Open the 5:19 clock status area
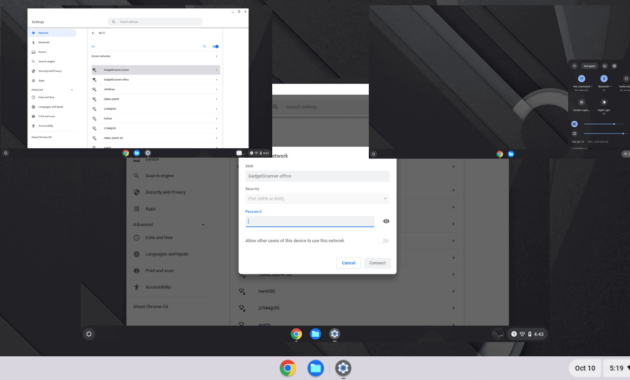The image size is (630, 380). [617, 368]
